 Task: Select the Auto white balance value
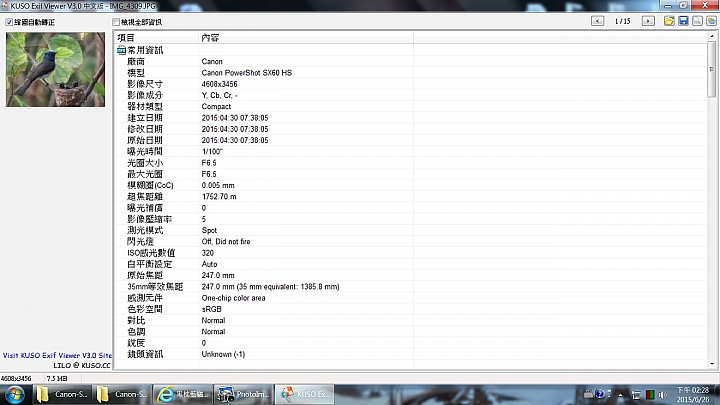(209, 264)
